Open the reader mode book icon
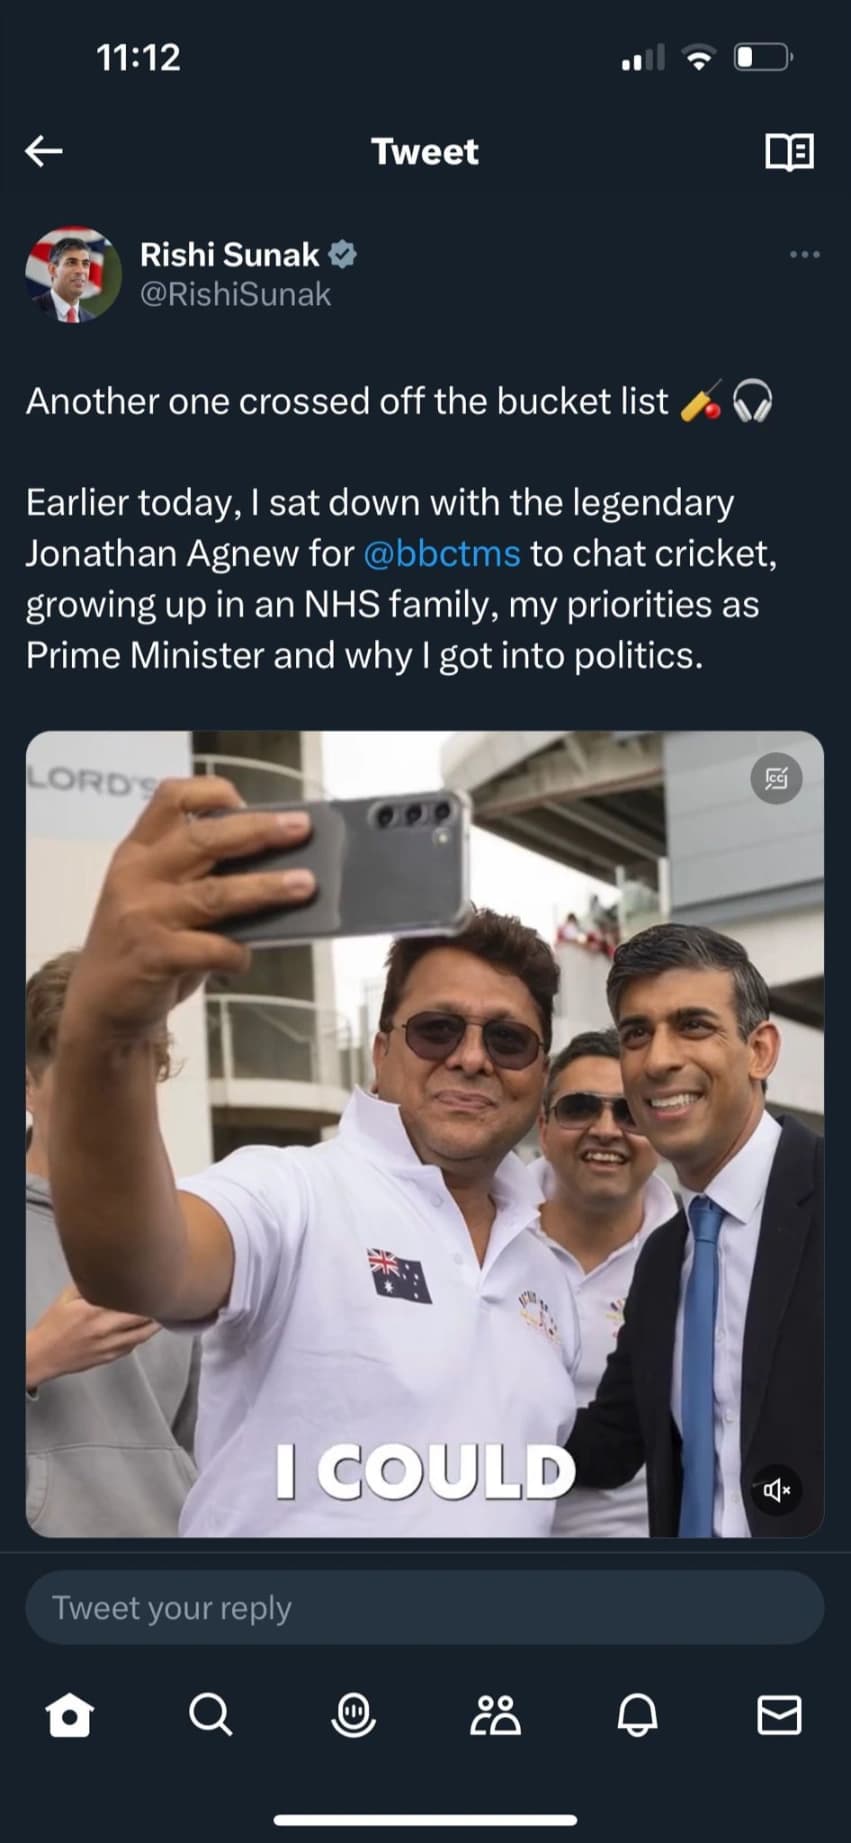The width and height of the screenshot is (851, 1843). [x=789, y=152]
